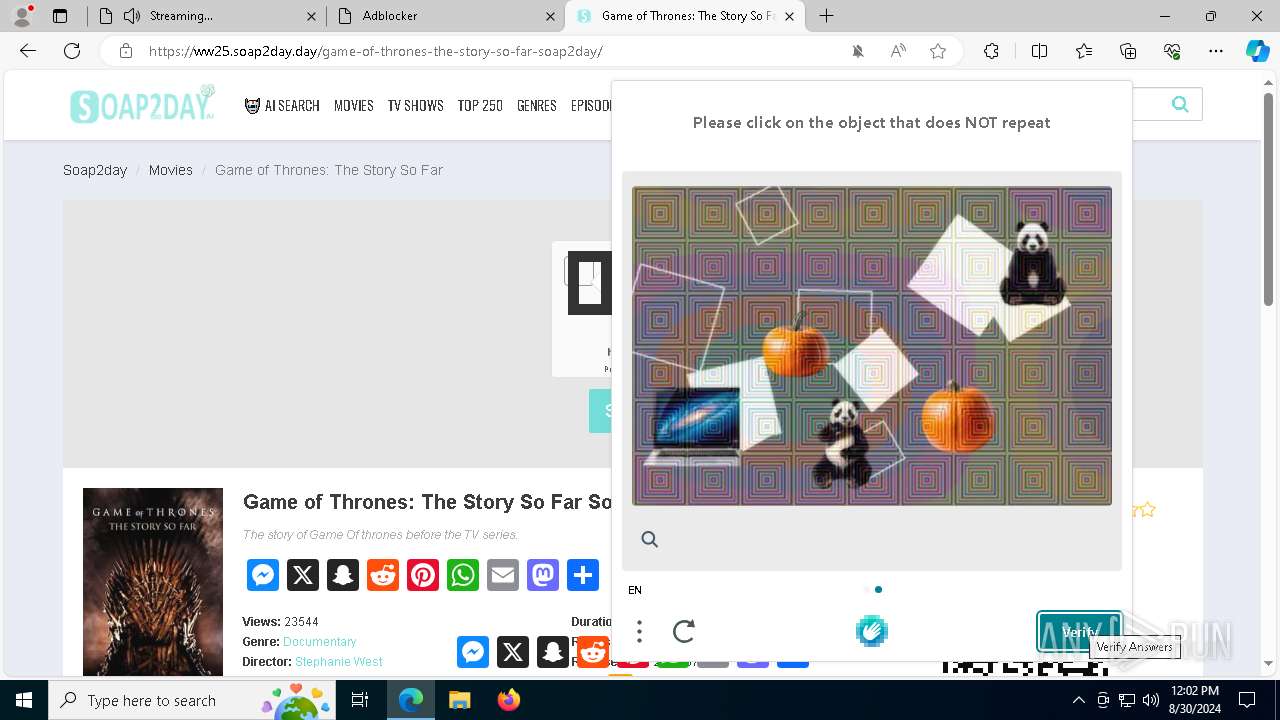1280x720 pixels.
Task: Open the captcha three-dot options menu
Action: [x=639, y=631]
